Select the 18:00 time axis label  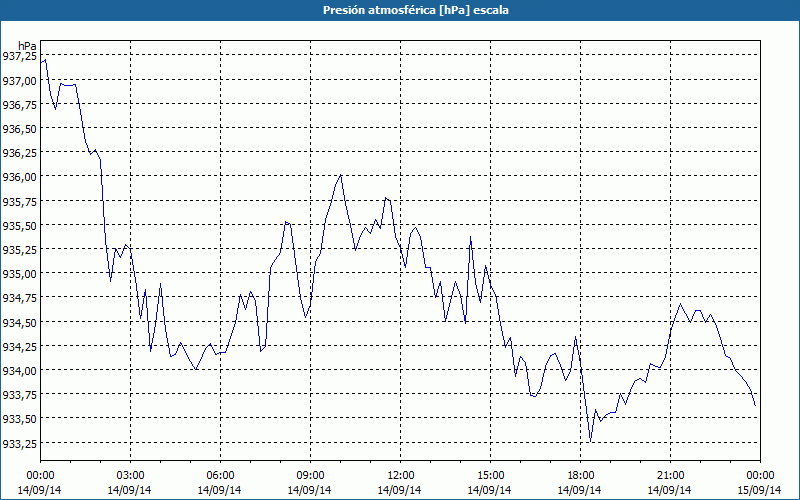(x=580, y=476)
